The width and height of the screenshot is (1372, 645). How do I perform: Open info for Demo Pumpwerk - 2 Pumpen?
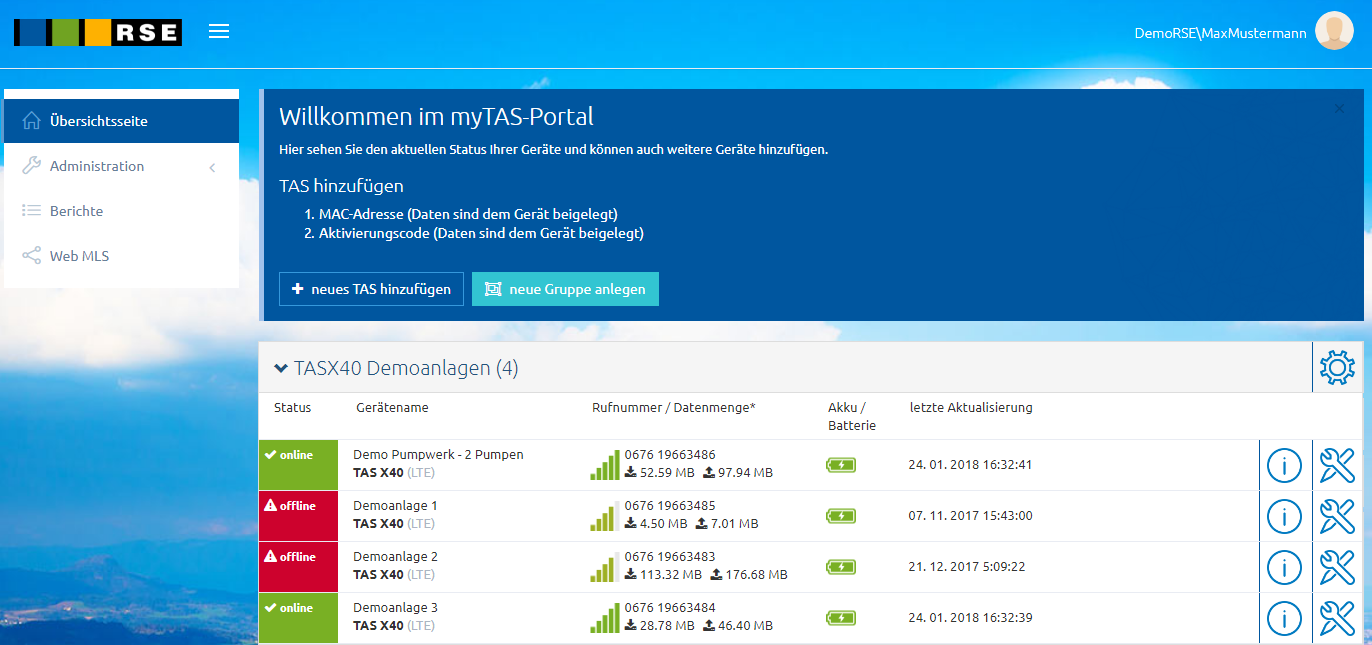pos(1284,465)
